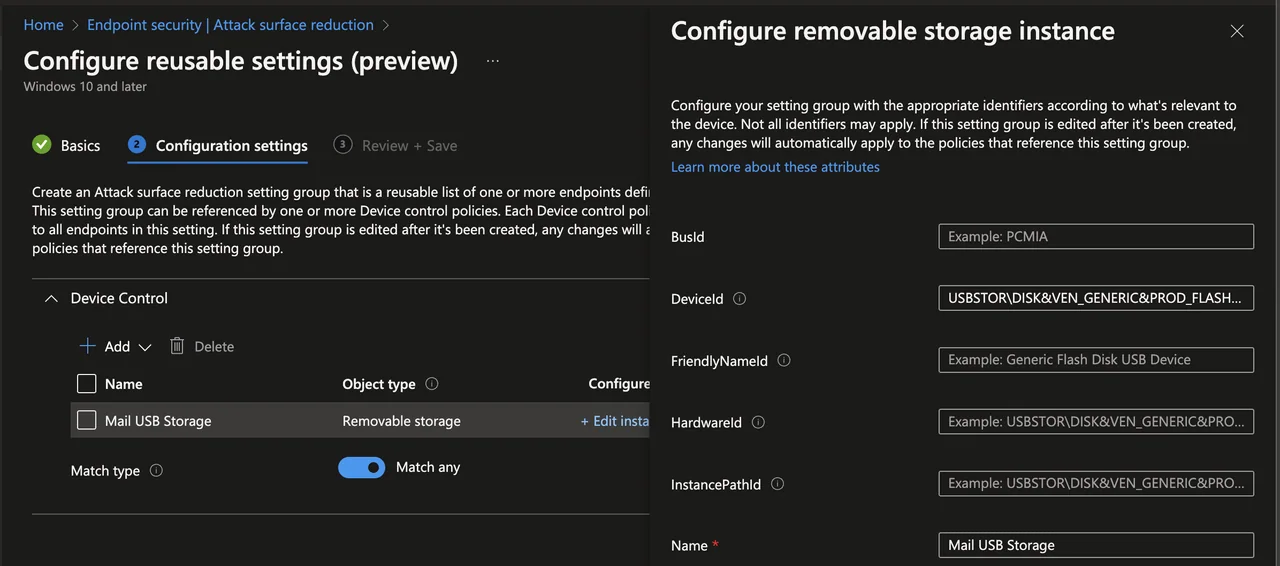Tick the Mail USB Storage row checkbox
Screen dimensions: 1280x566
pos(87,421)
